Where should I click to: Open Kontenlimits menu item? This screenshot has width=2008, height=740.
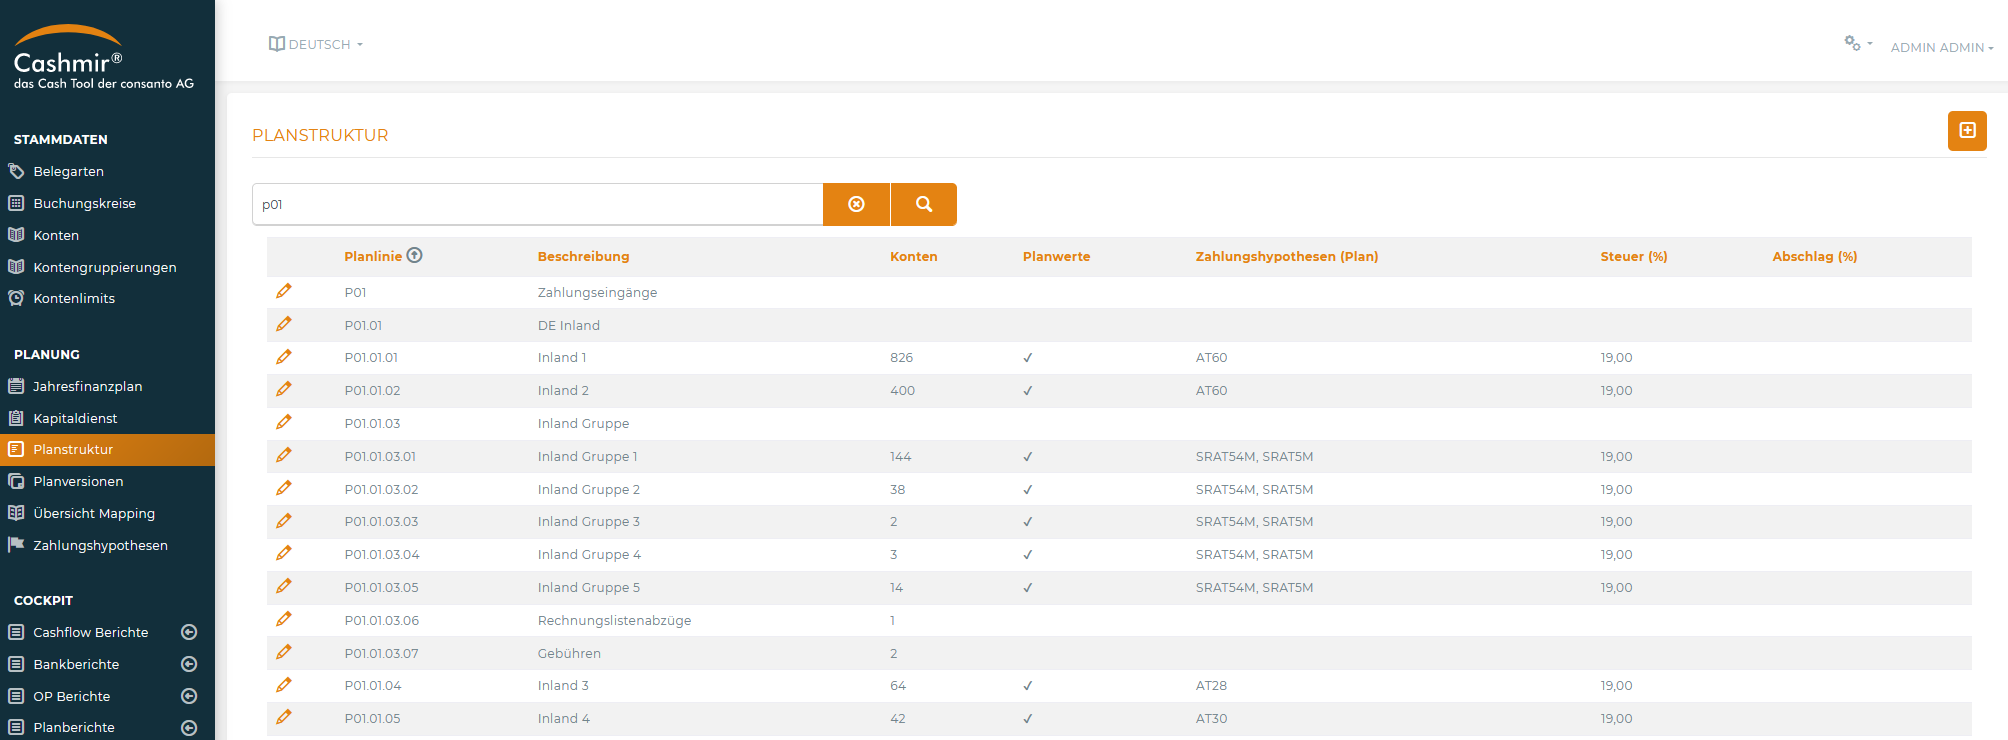74,298
